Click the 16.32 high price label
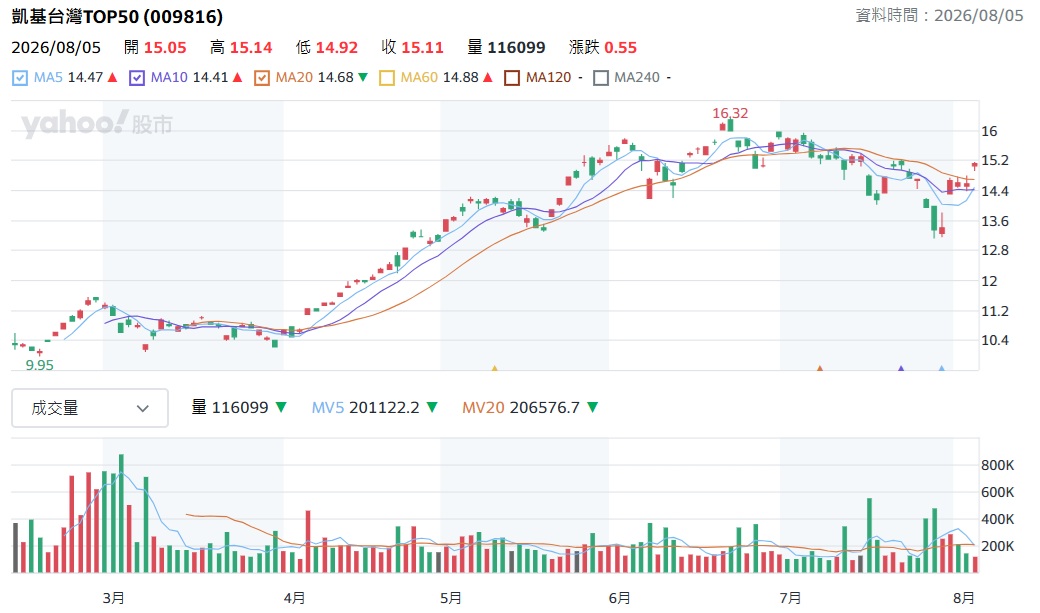 (730, 113)
